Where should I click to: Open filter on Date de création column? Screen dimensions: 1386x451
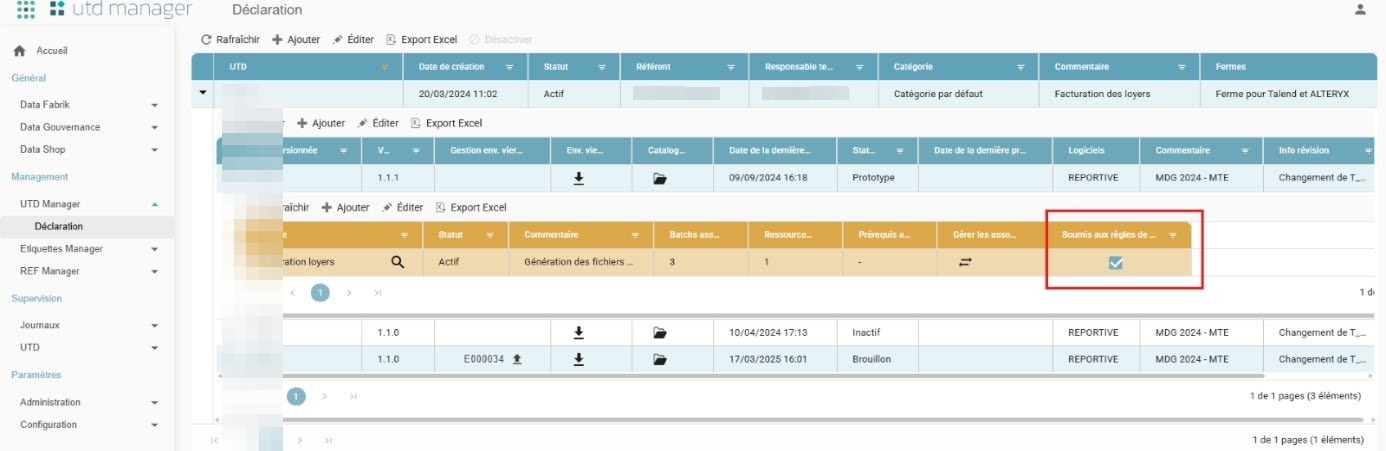coord(509,67)
